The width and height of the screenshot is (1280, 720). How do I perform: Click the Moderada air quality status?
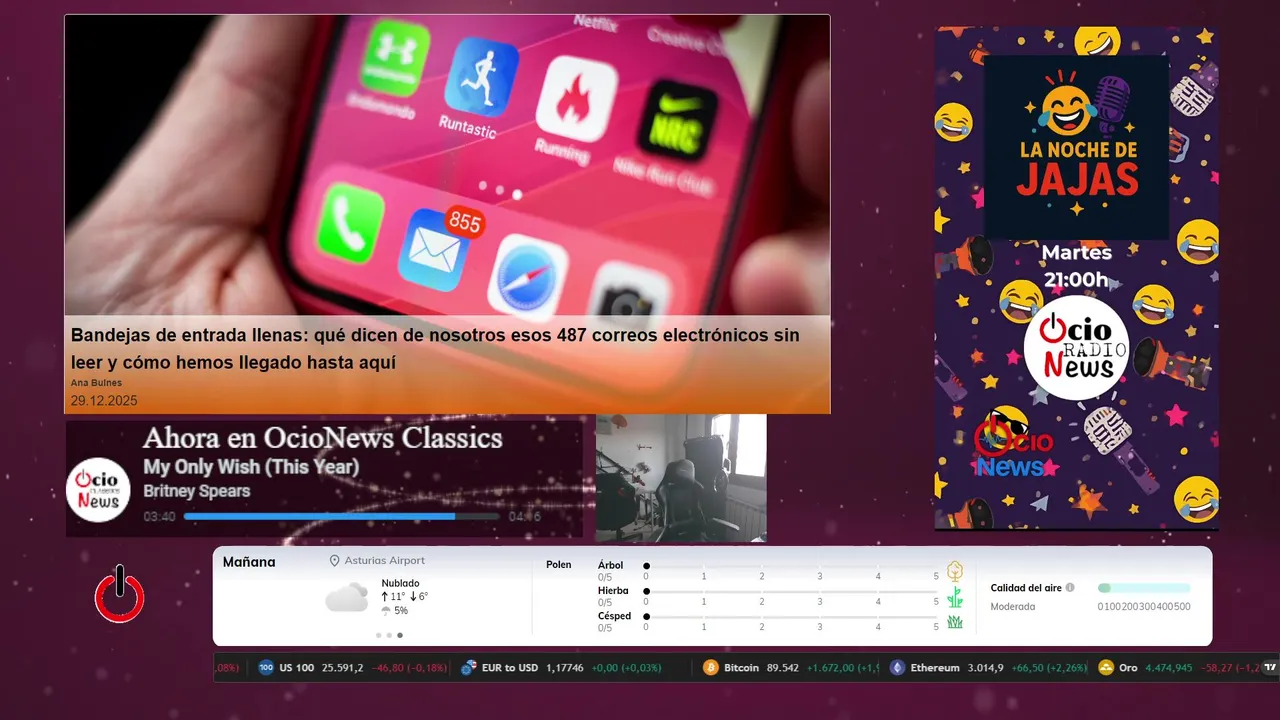1013,607
